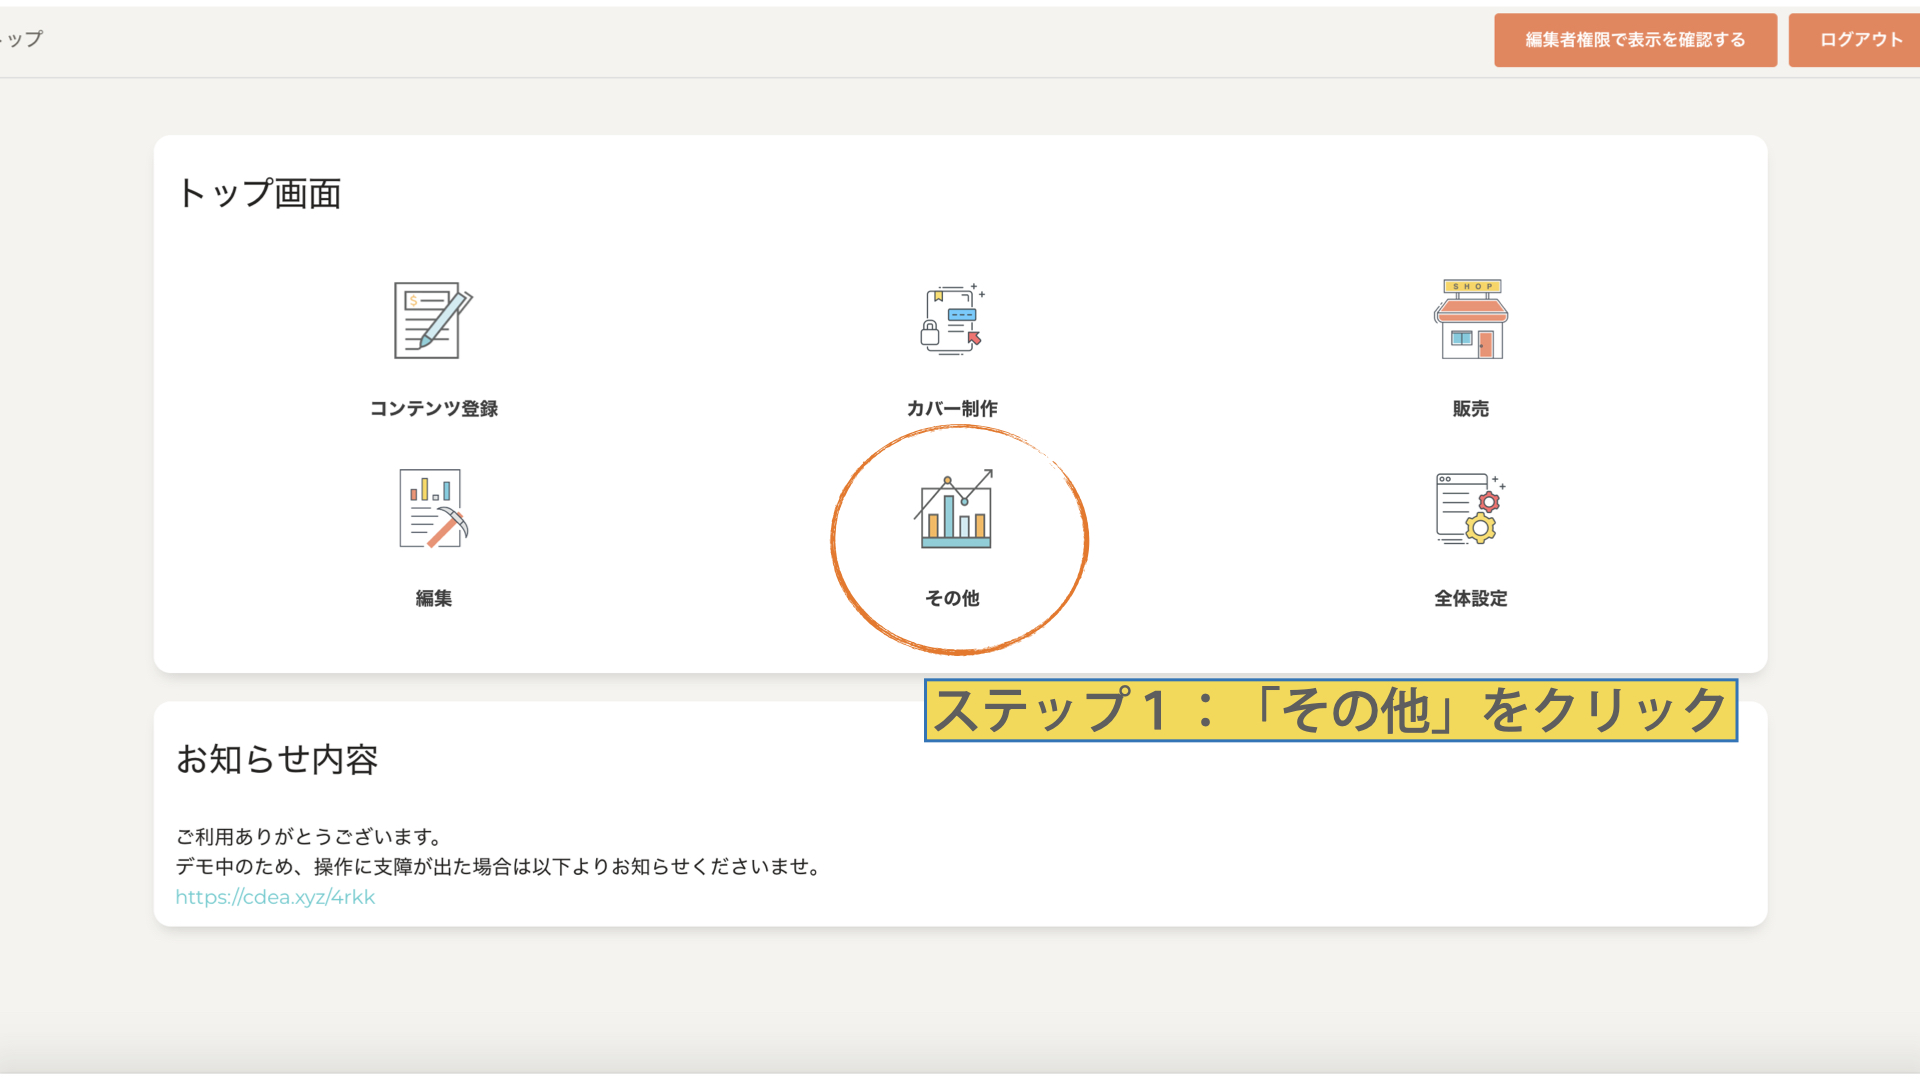The image size is (1920, 1080).
Task: Open the 編集 chart-and-pickaxe icon
Action: point(432,508)
